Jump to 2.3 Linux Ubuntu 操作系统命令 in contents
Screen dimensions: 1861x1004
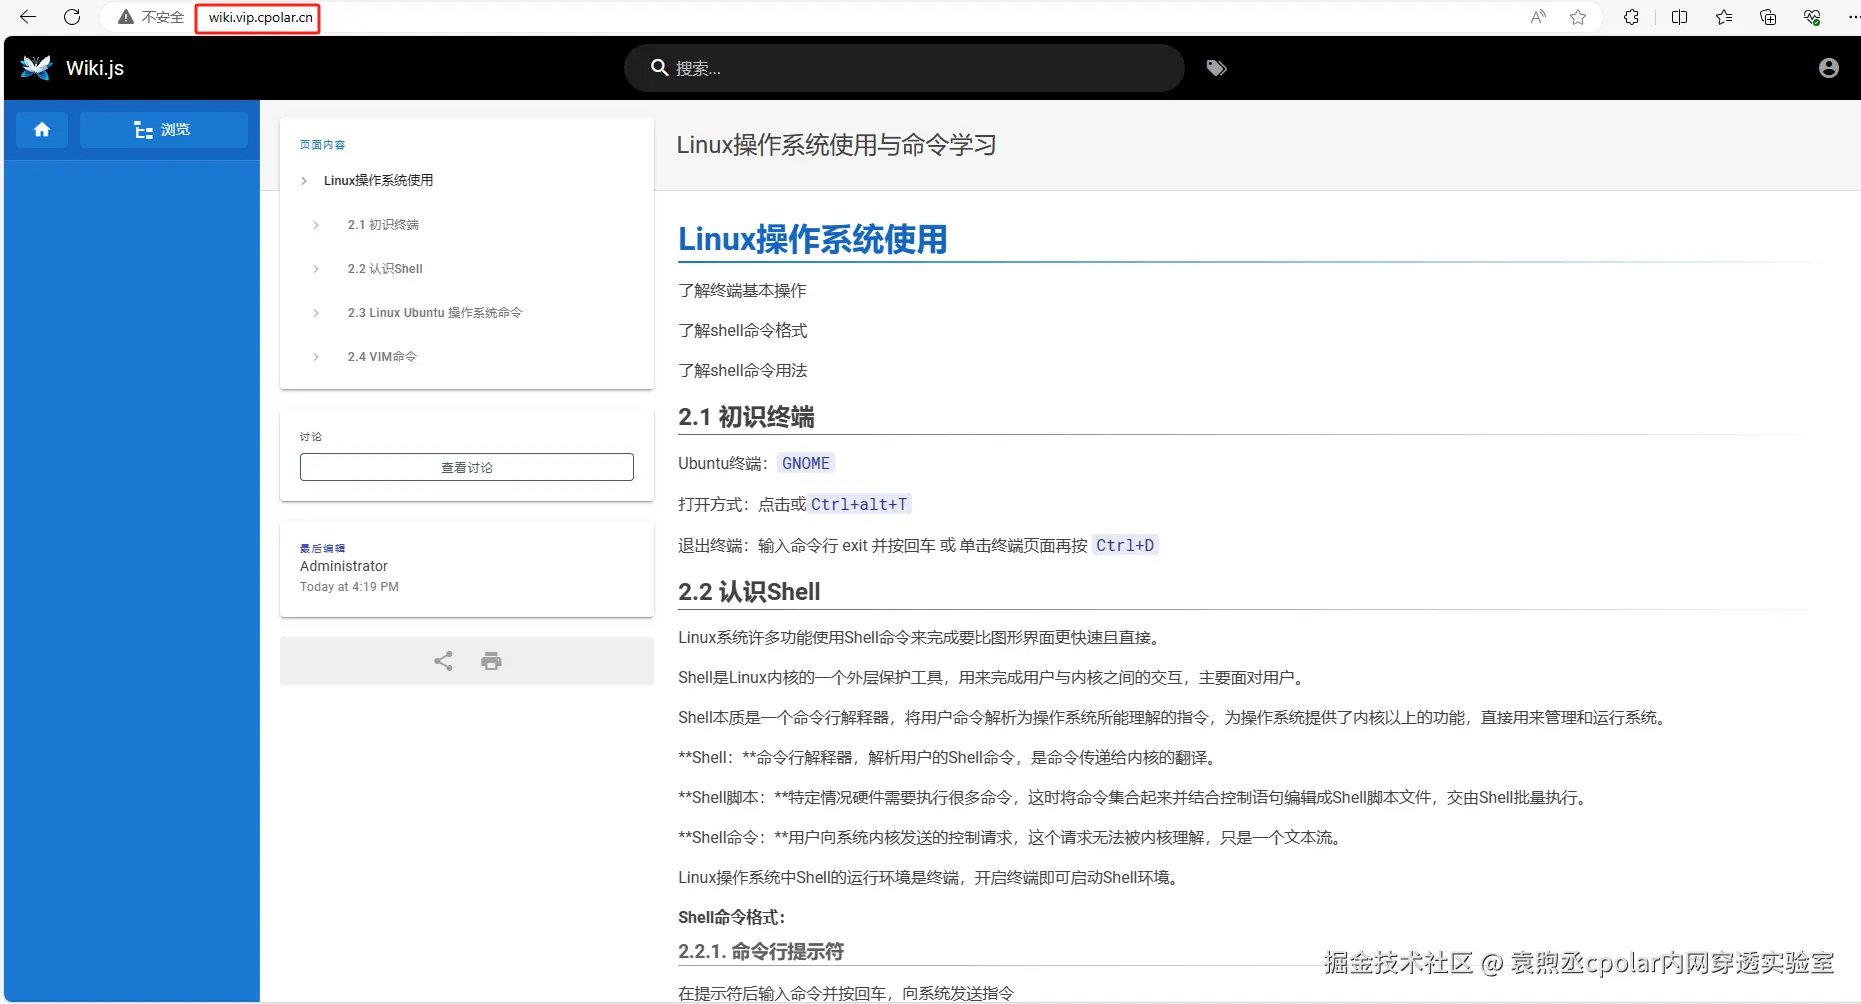[435, 313]
